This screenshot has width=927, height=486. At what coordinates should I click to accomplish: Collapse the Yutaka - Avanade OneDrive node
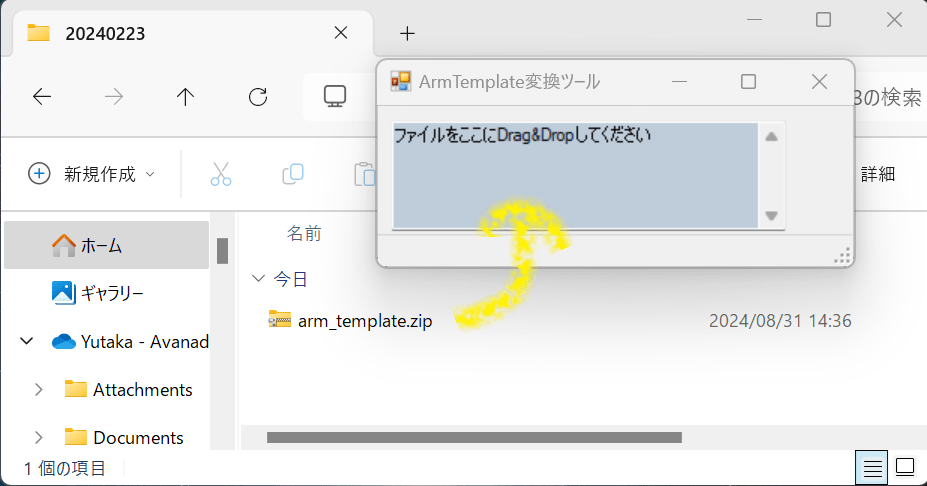pos(27,341)
